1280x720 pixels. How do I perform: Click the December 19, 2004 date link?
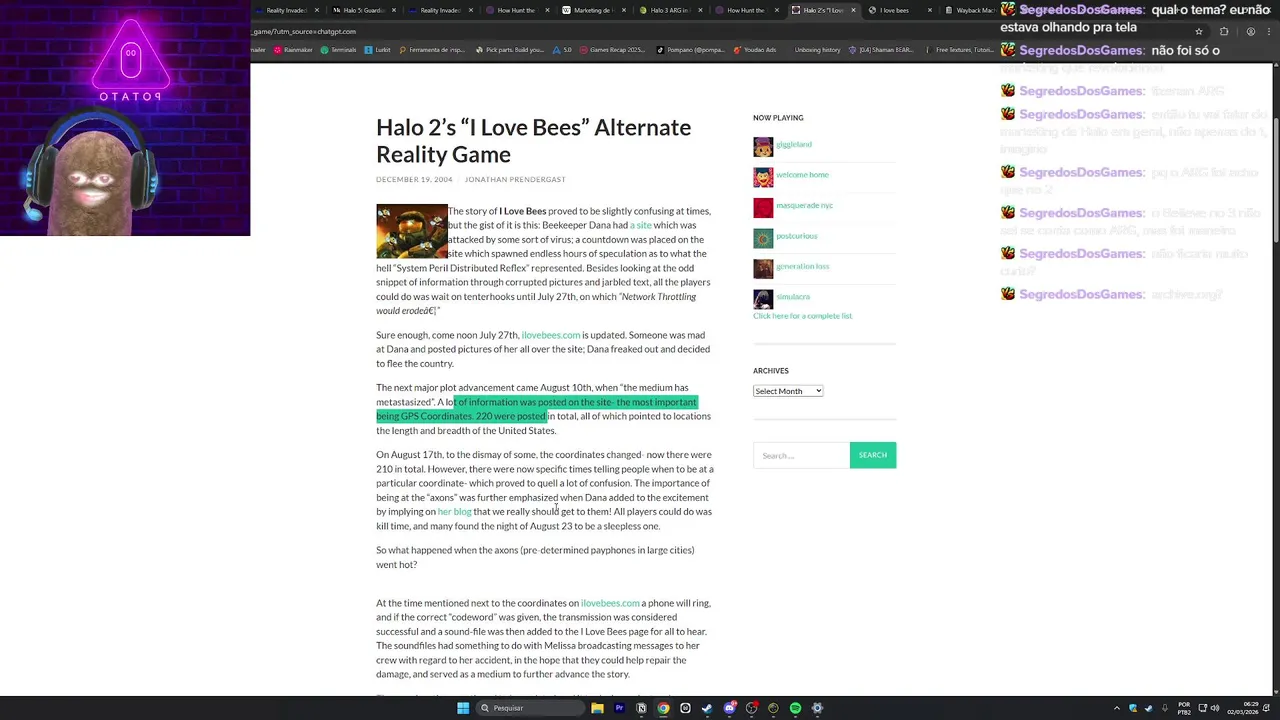coord(414,180)
